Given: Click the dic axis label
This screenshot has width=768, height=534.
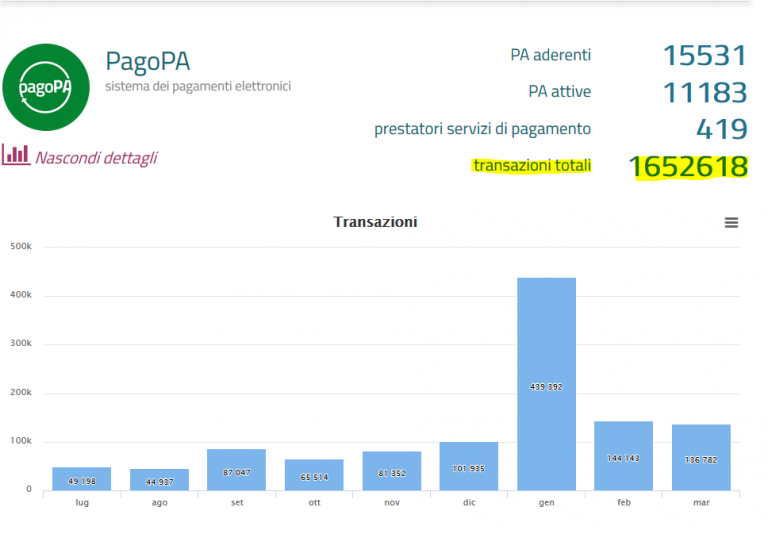Looking at the screenshot, I should (x=469, y=503).
